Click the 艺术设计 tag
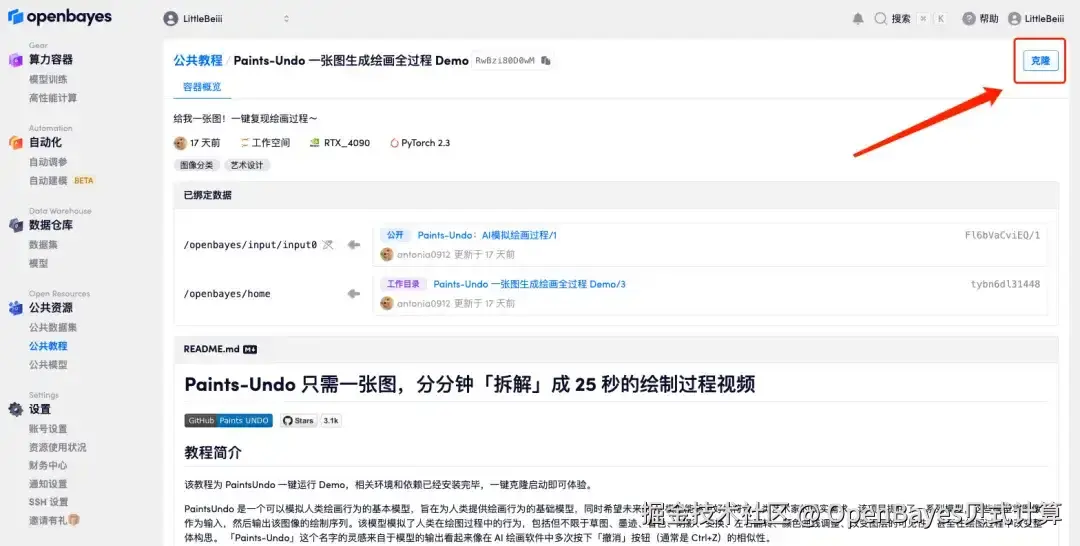 click(247, 165)
